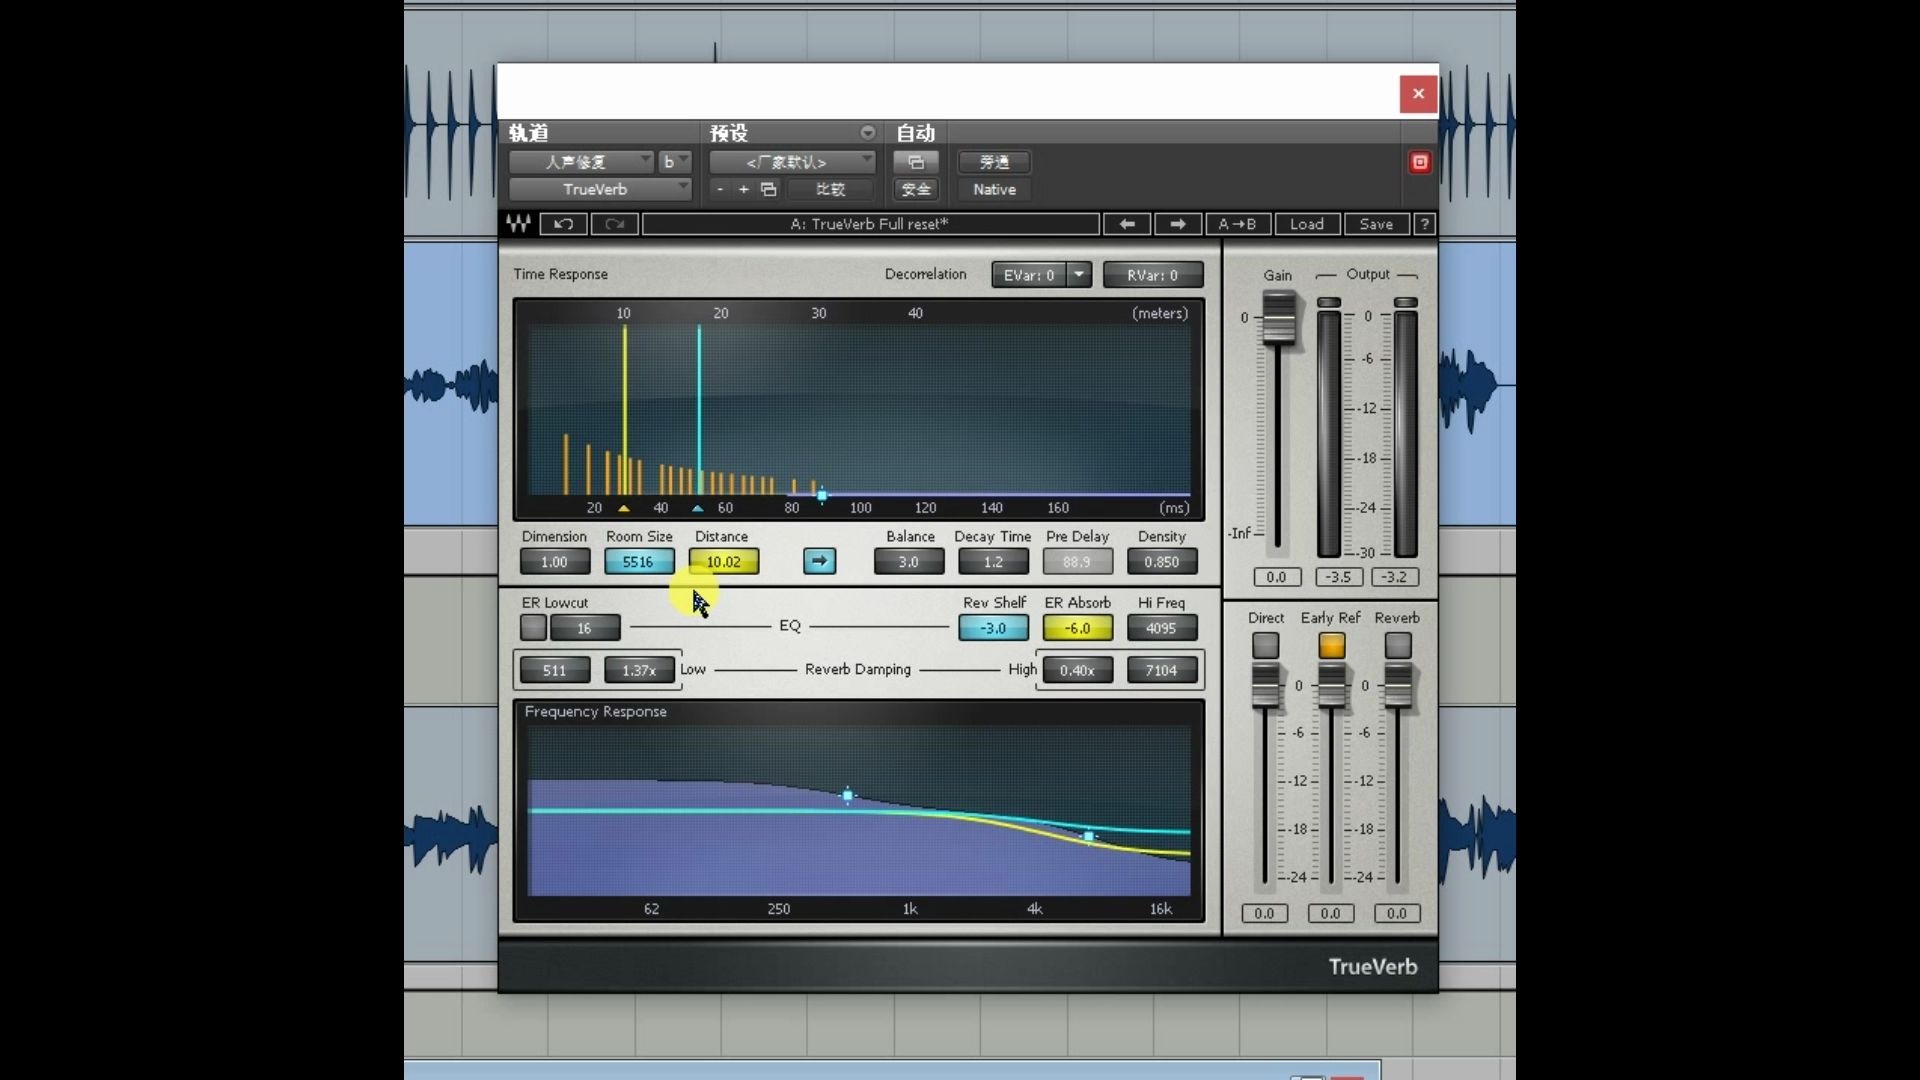The width and height of the screenshot is (1920, 1080).
Task: Click high shelf handle near 4k
Action: [1089, 836]
